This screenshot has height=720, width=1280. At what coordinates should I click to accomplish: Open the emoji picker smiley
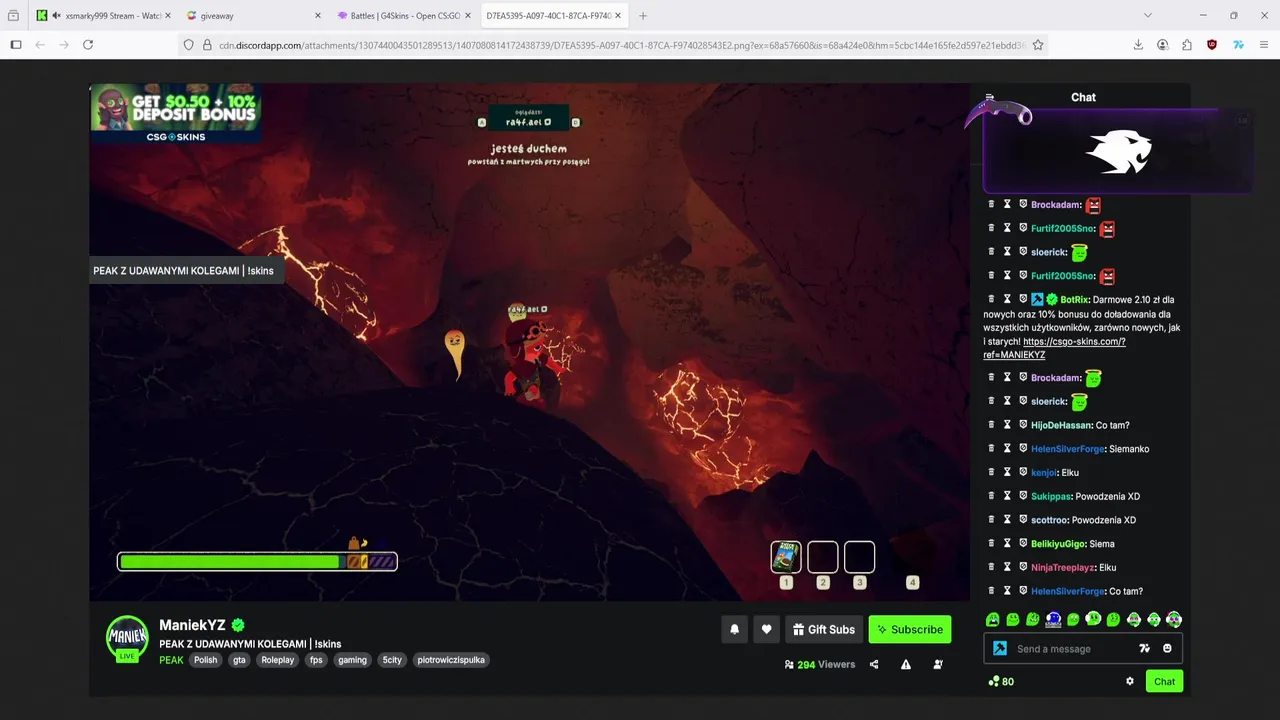point(1167,649)
